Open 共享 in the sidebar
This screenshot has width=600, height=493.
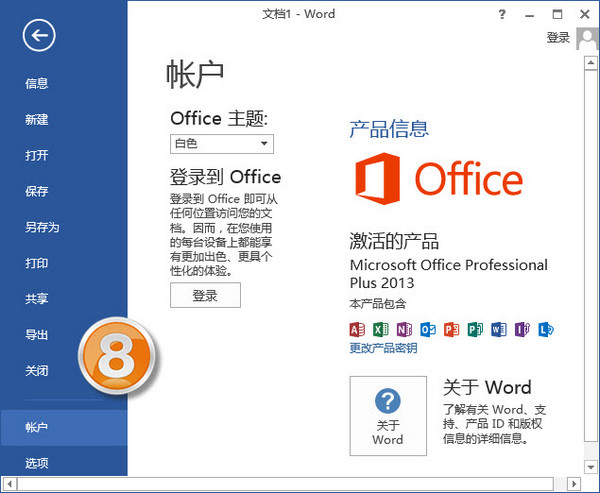point(37,299)
